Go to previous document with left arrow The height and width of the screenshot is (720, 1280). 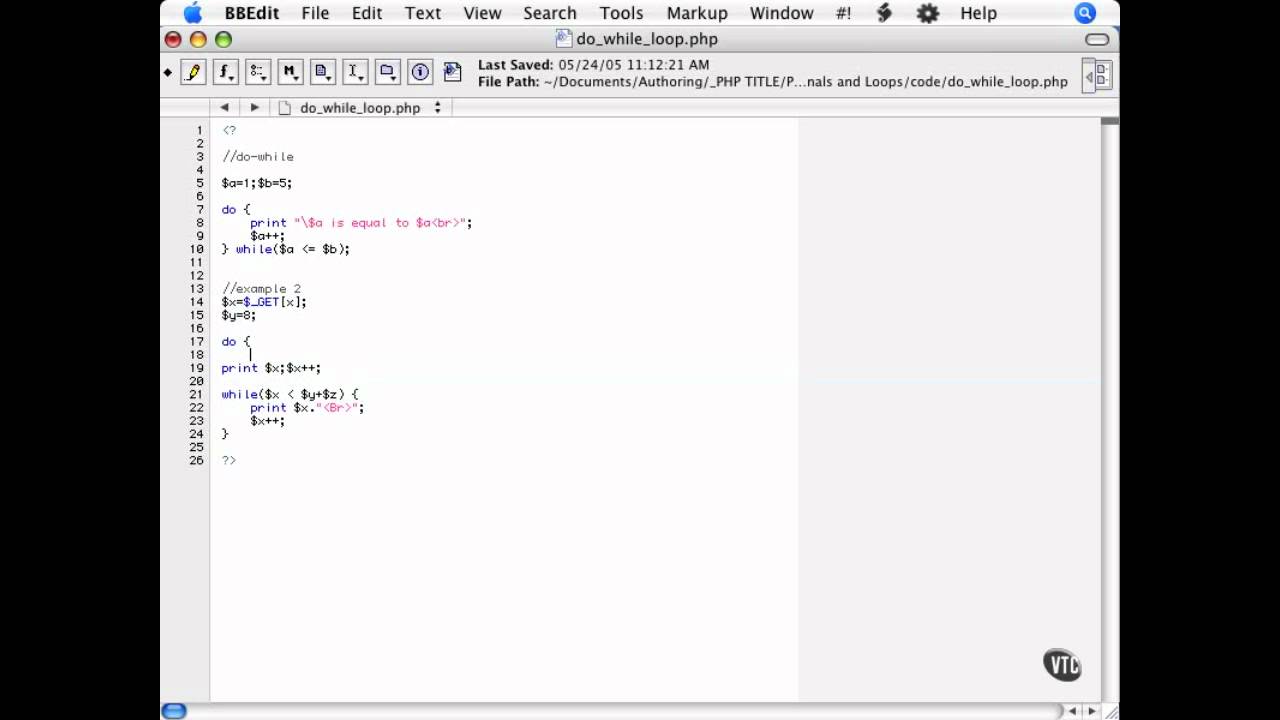tap(224, 107)
